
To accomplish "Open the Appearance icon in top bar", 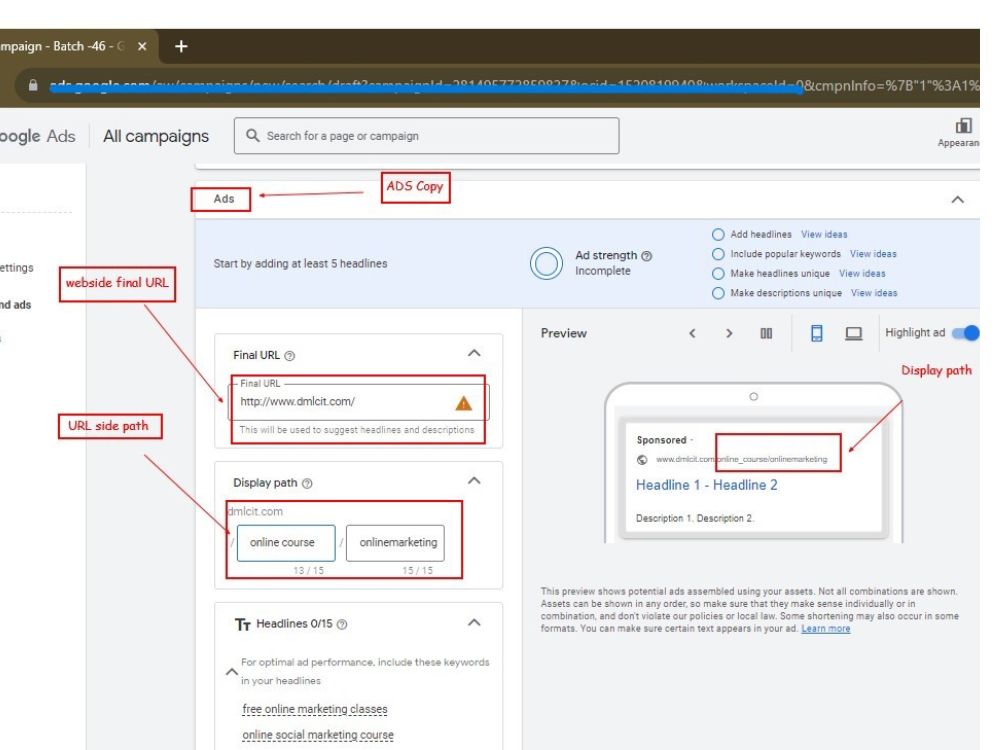I will (x=963, y=126).
